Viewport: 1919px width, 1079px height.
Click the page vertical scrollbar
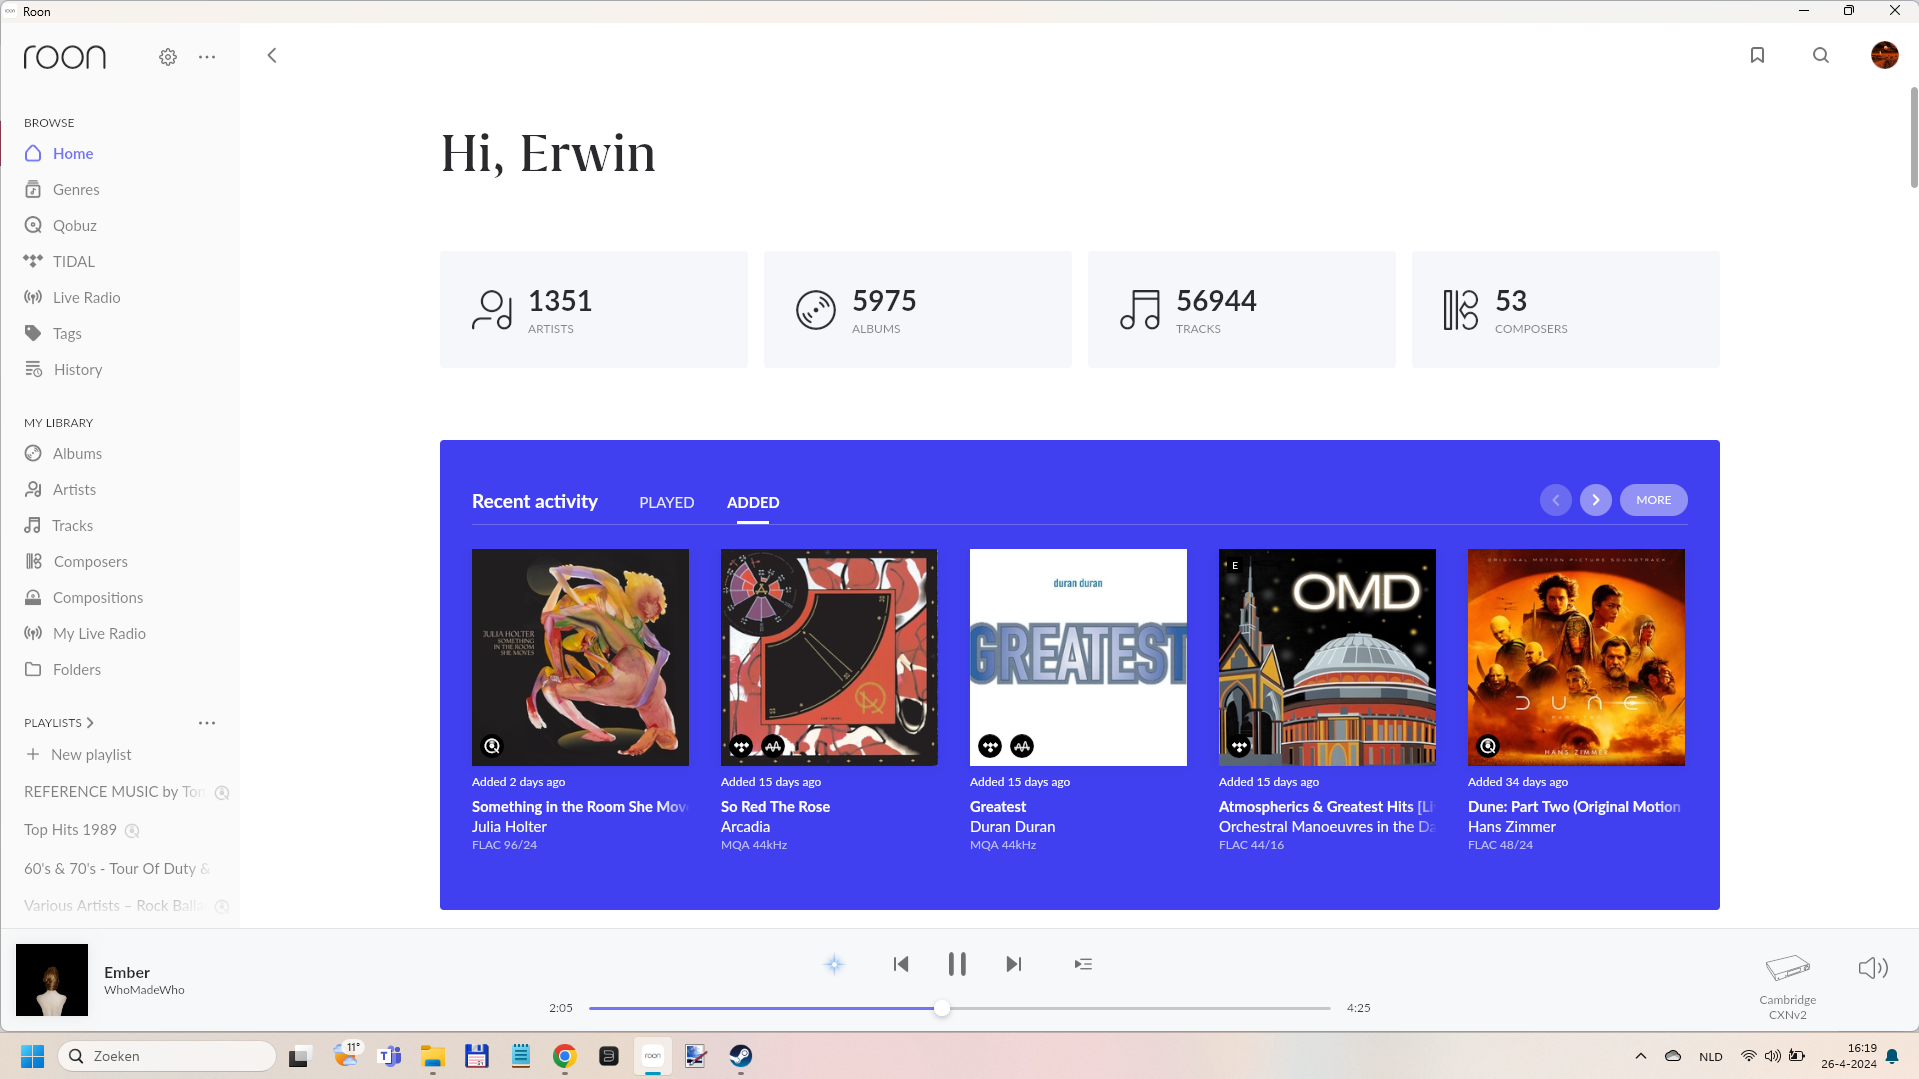(x=1913, y=137)
